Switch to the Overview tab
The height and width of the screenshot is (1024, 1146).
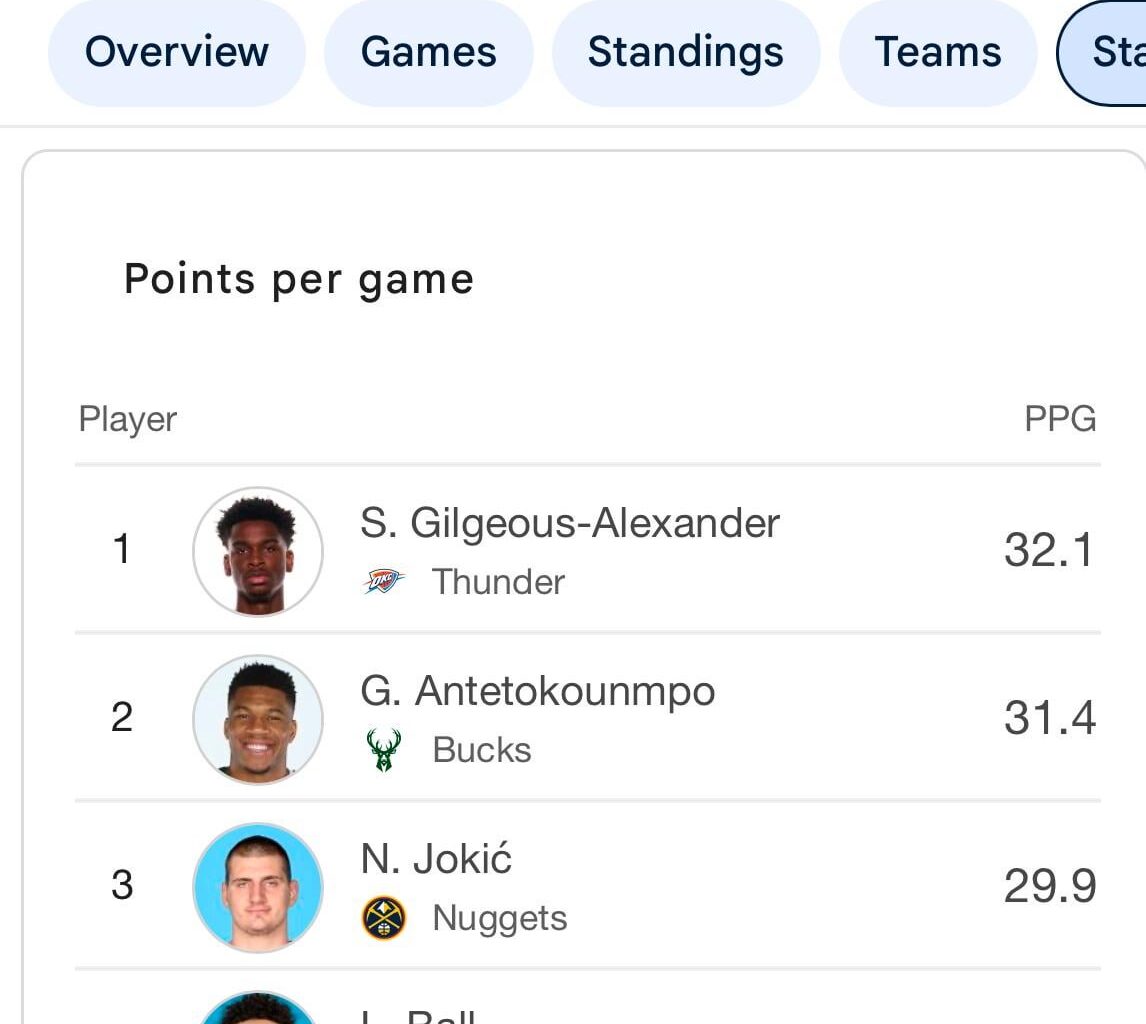coord(177,52)
